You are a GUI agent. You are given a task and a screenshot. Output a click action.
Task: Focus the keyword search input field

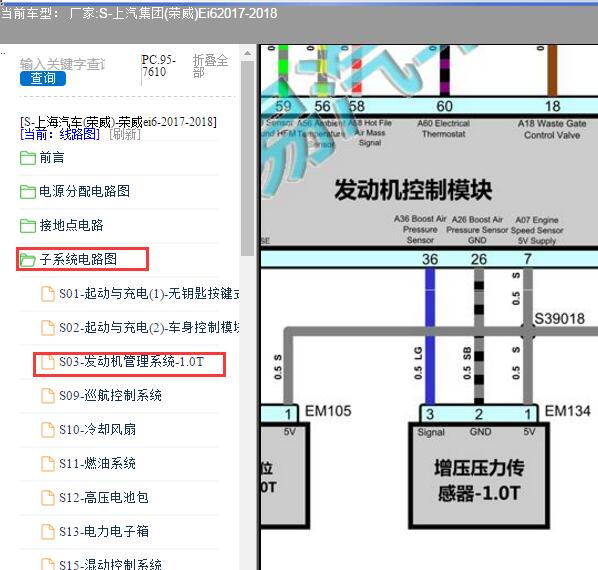pyautogui.click(x=62, y=64)
